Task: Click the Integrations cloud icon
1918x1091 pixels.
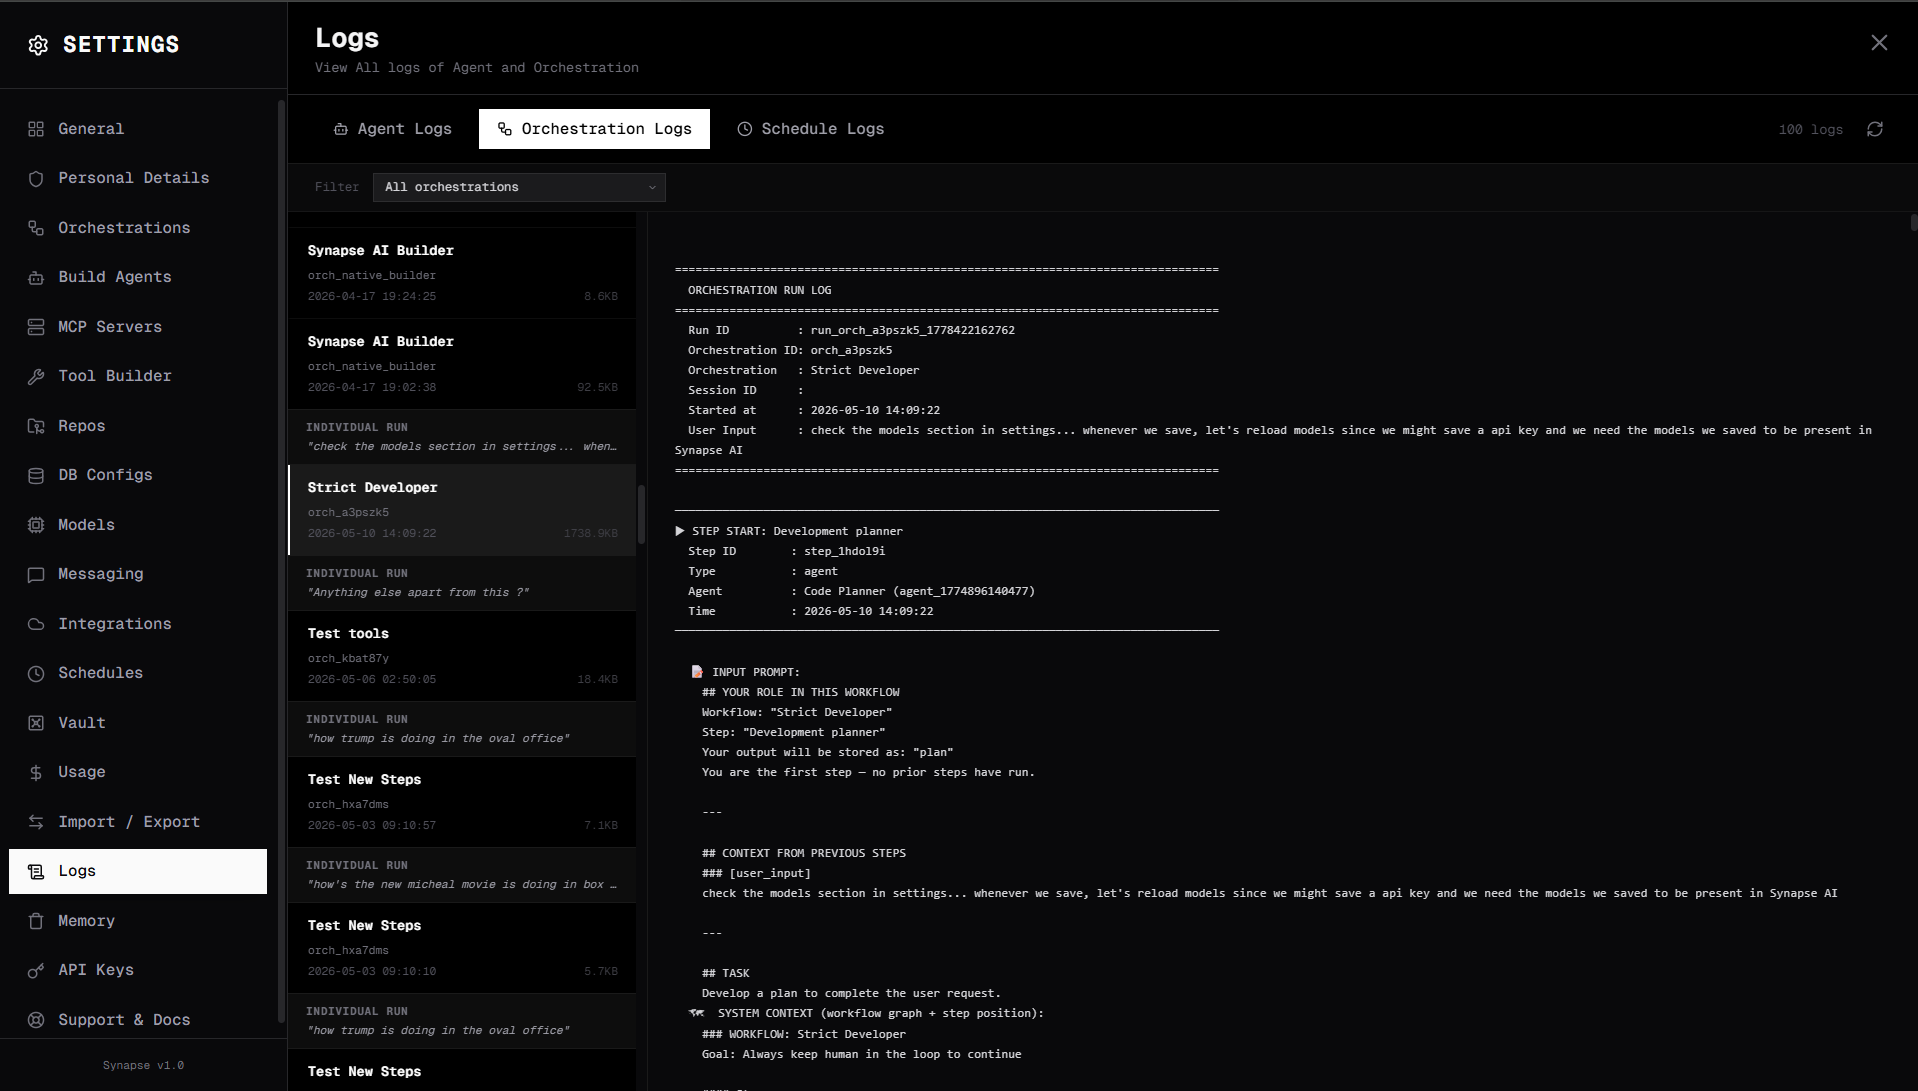Action: point(36,624)
